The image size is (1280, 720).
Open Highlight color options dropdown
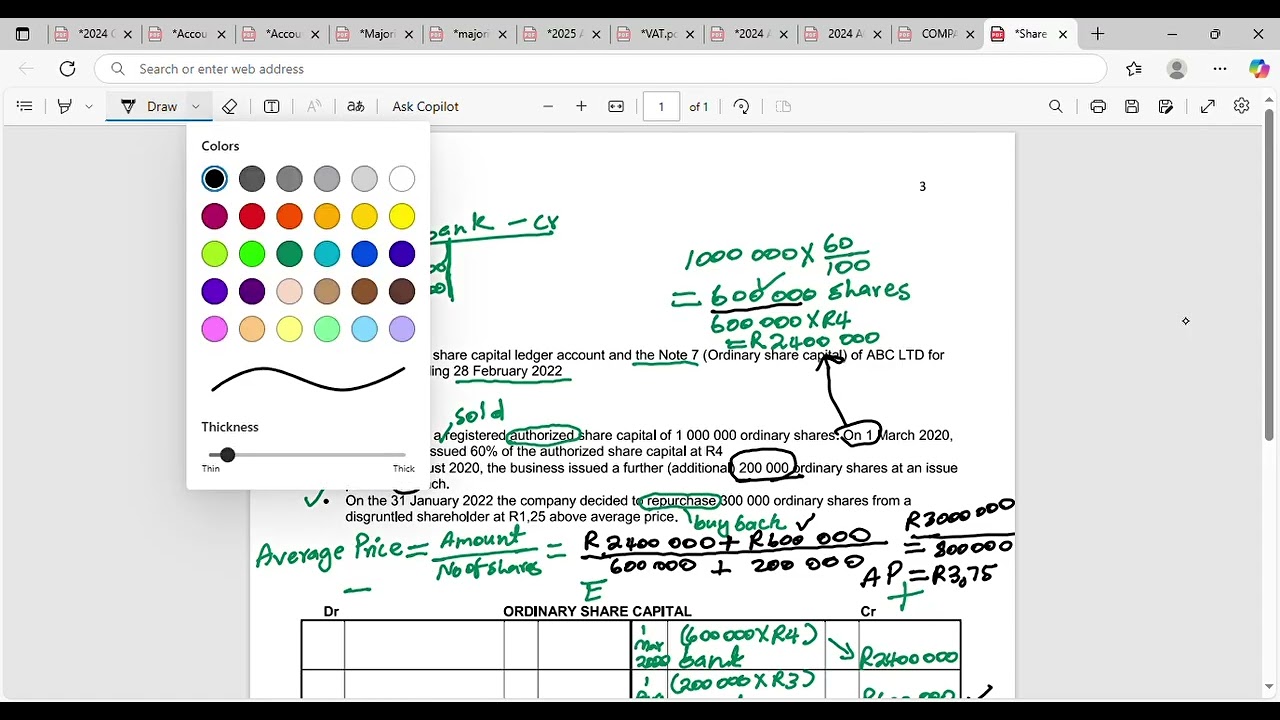(89, 106)
